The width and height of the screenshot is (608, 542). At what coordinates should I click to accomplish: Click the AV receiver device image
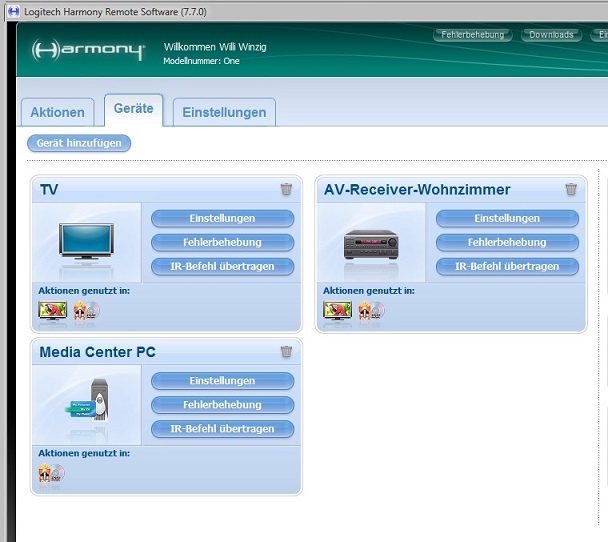point(371,244)
